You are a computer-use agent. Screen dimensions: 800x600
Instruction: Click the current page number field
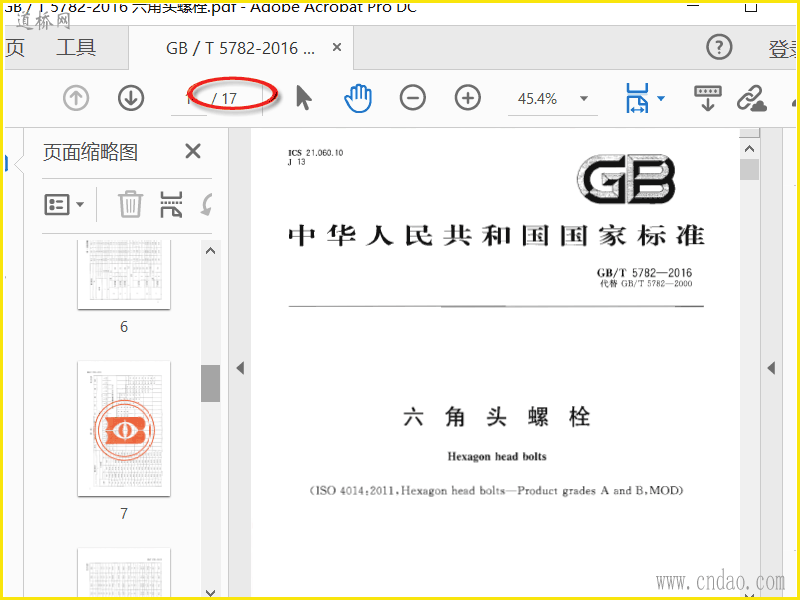click(189, 99)
